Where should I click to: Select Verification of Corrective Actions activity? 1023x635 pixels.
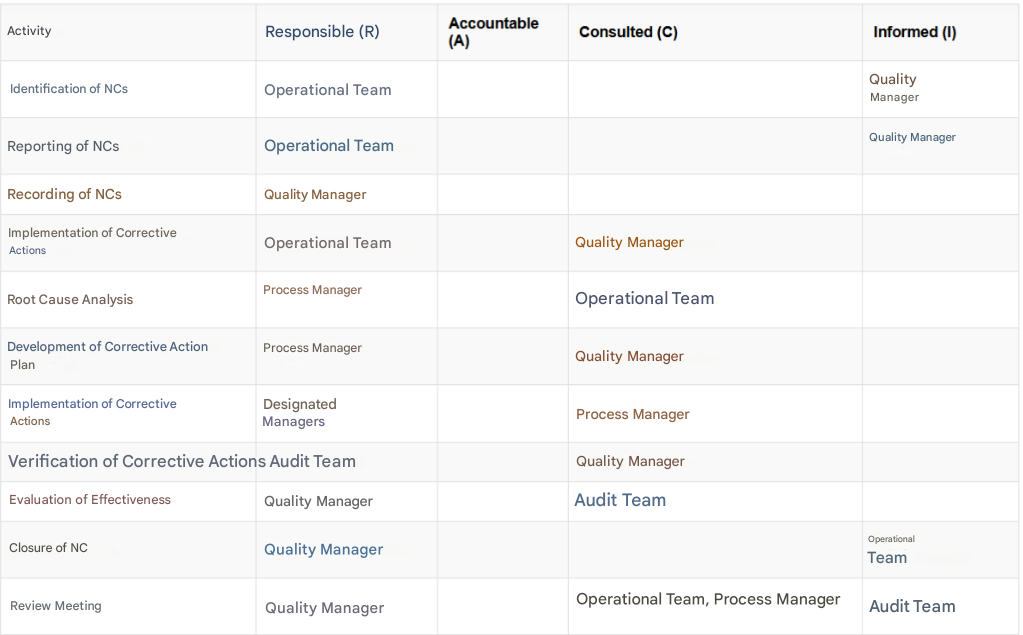[x=137, y=461]
